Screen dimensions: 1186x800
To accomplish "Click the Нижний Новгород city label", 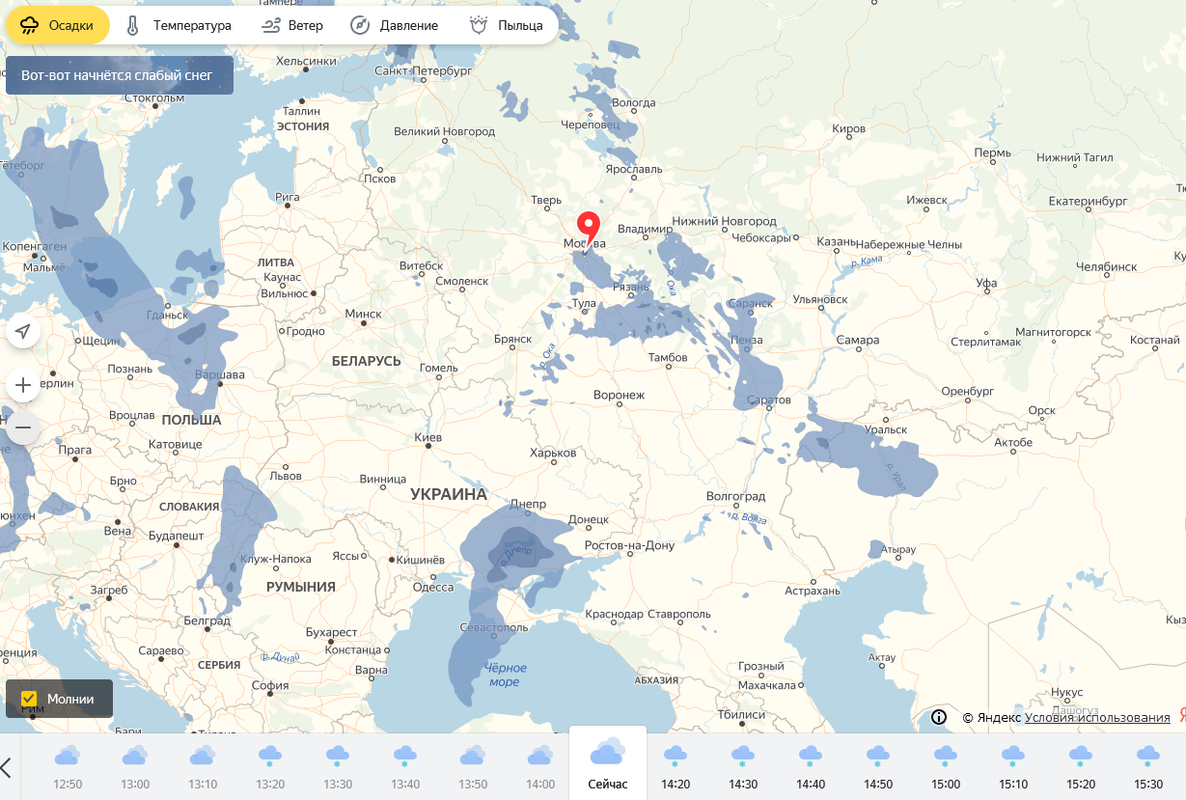I will pyautogui.click(x=724, y=221).
